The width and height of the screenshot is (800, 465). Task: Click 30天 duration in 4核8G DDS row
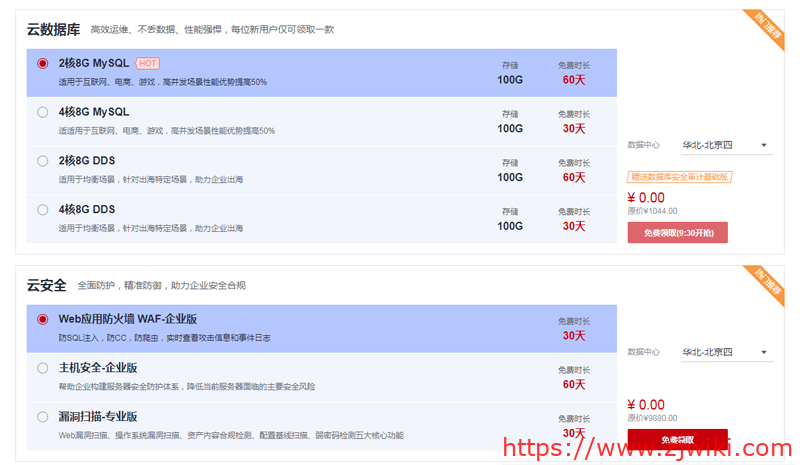click(574, 226)
